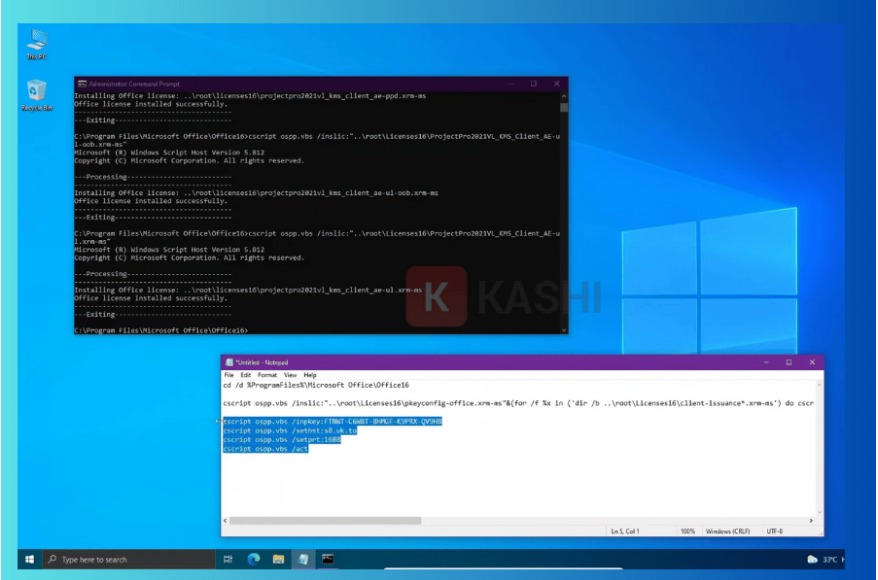
Task: Click the Windows Start button
Action: coord(29,559)
